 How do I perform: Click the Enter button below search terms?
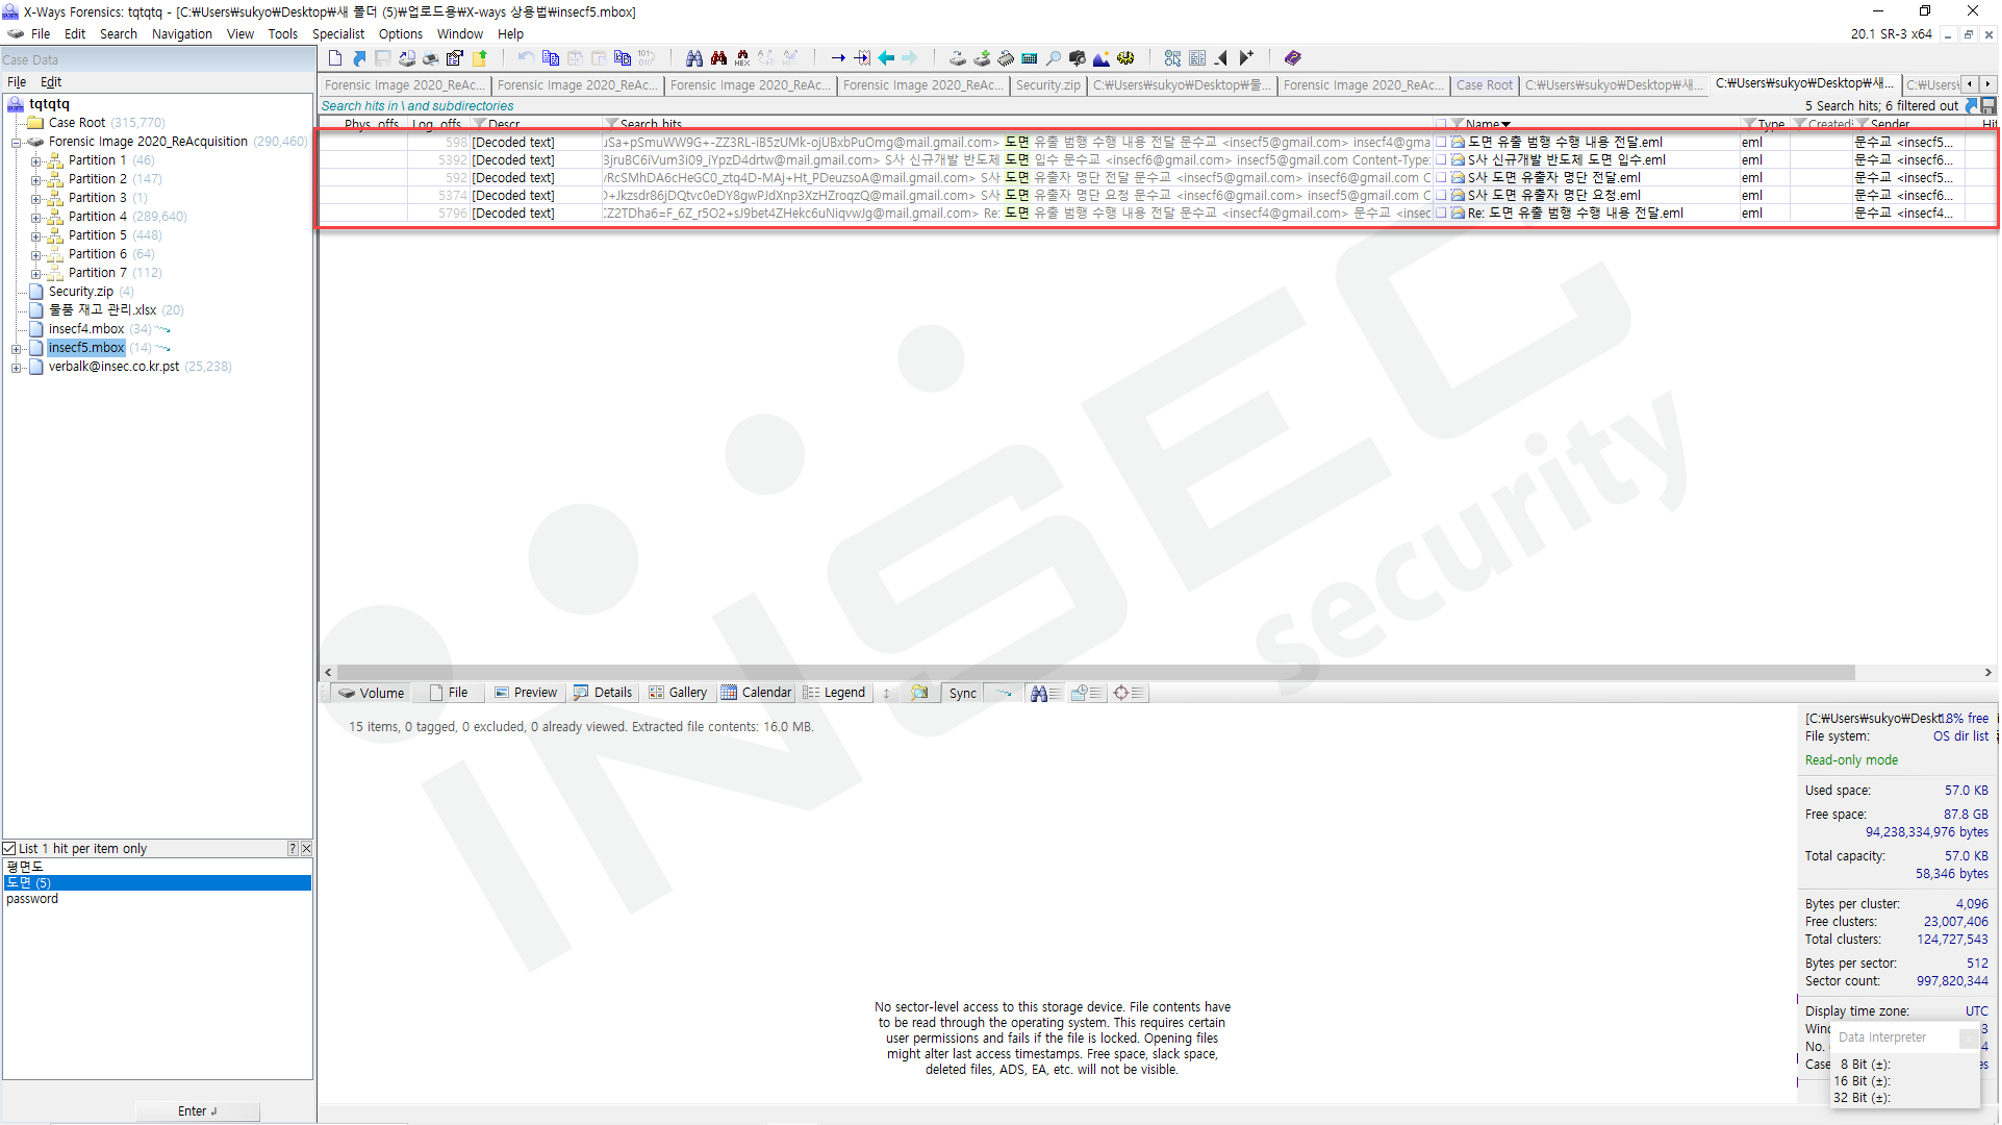[197, 1111]
